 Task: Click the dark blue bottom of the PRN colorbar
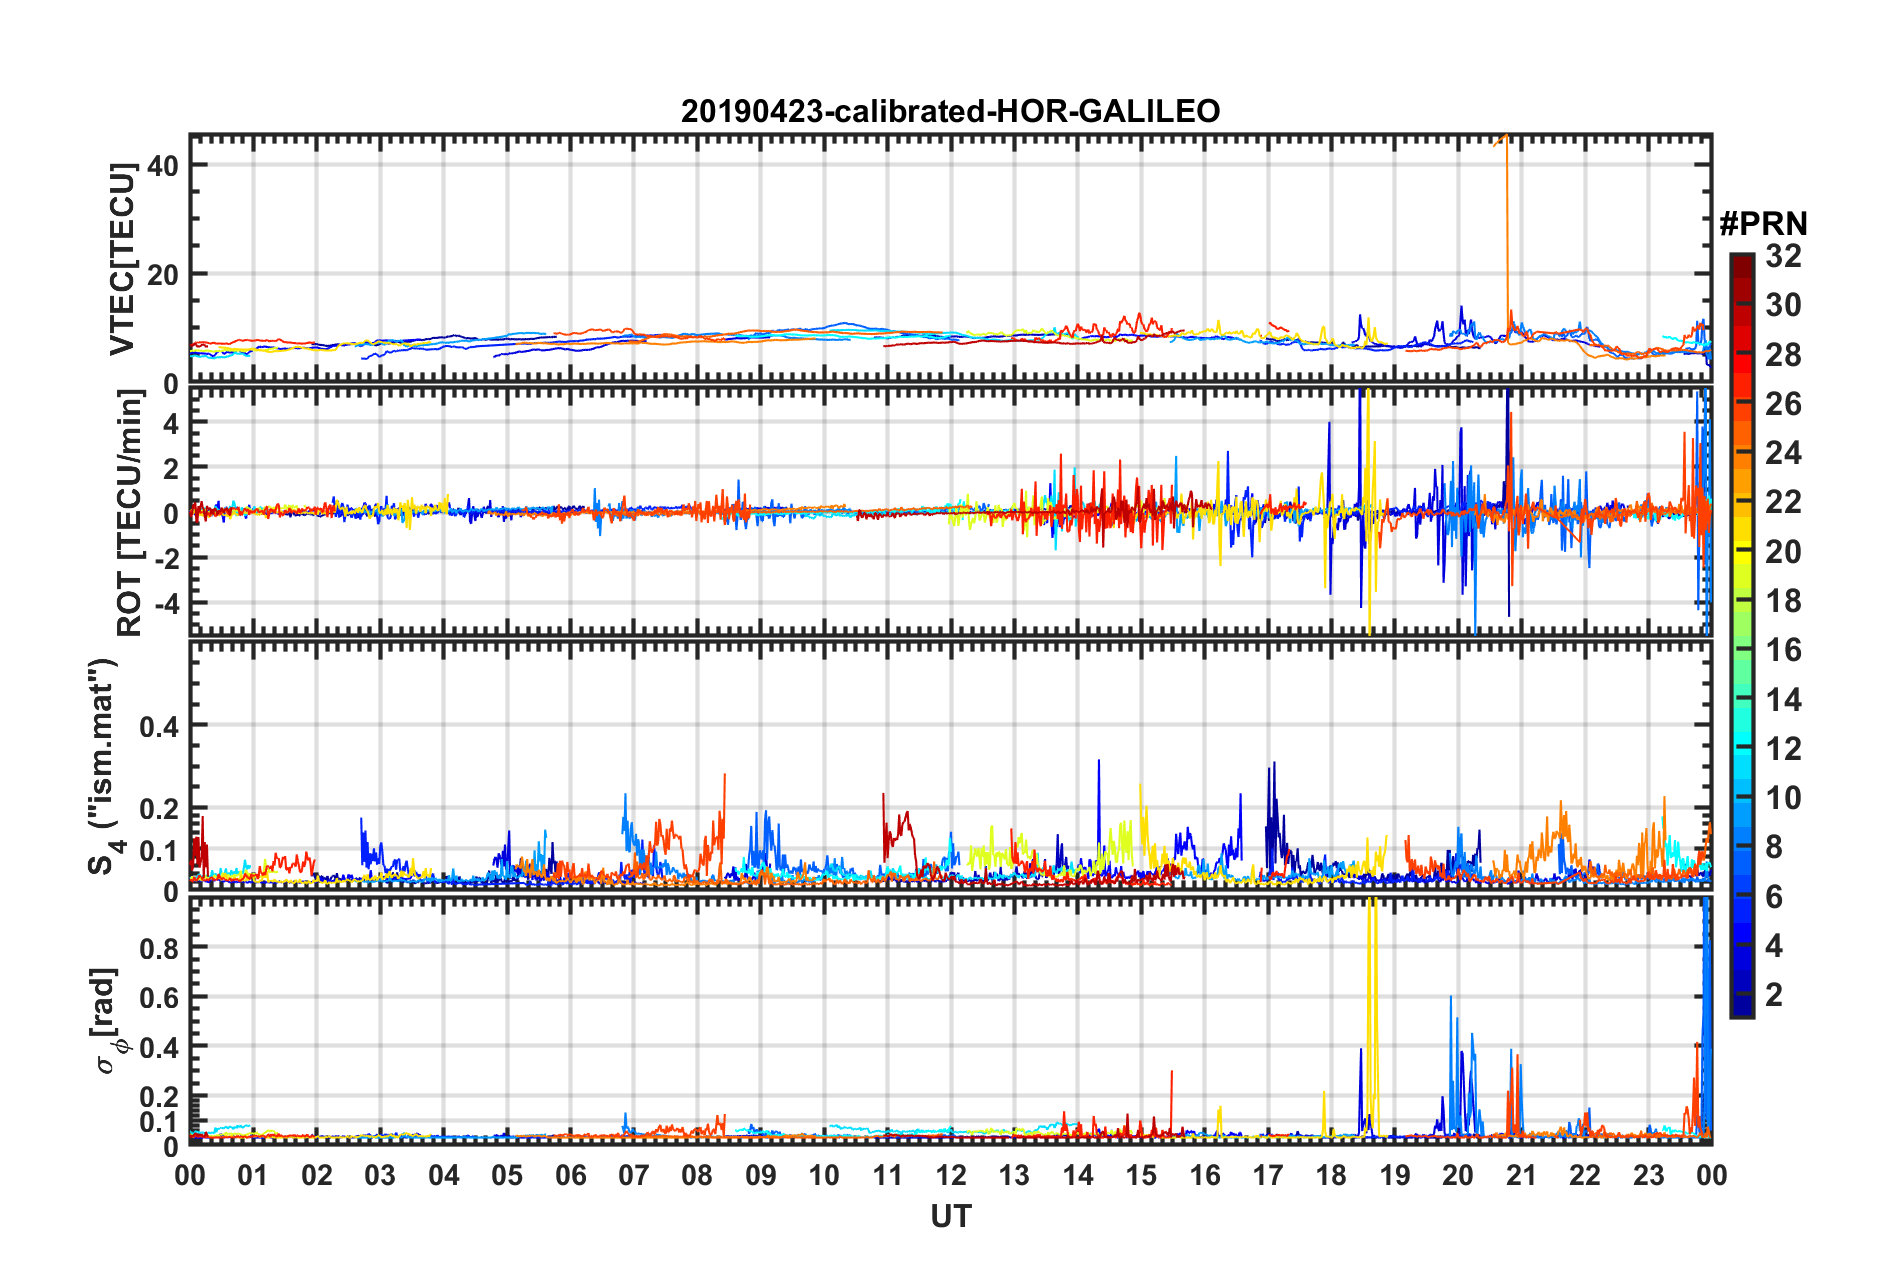pyautogui.click(x=1742, y=1005)
